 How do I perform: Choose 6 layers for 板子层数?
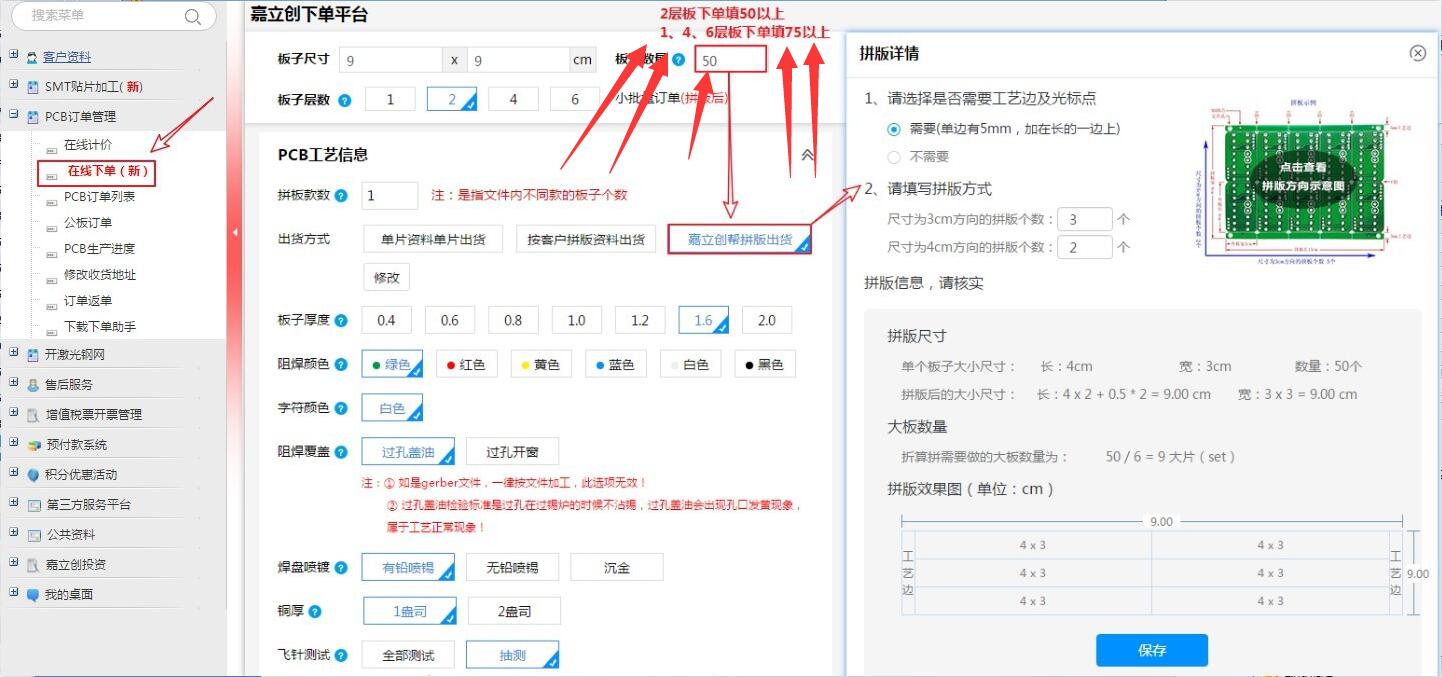[x=576, y=99]
